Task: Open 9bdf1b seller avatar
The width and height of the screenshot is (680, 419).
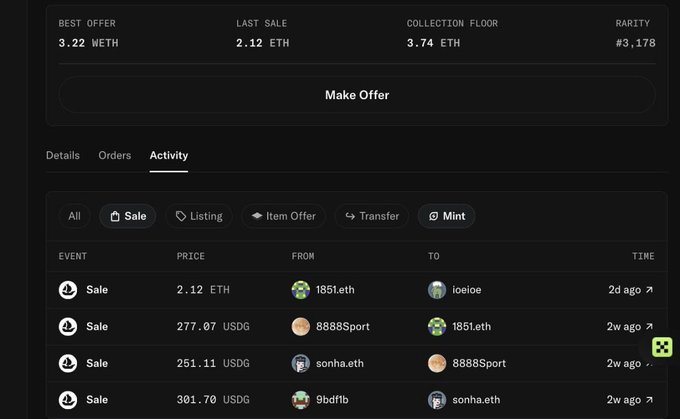Action: click(301, 400)
